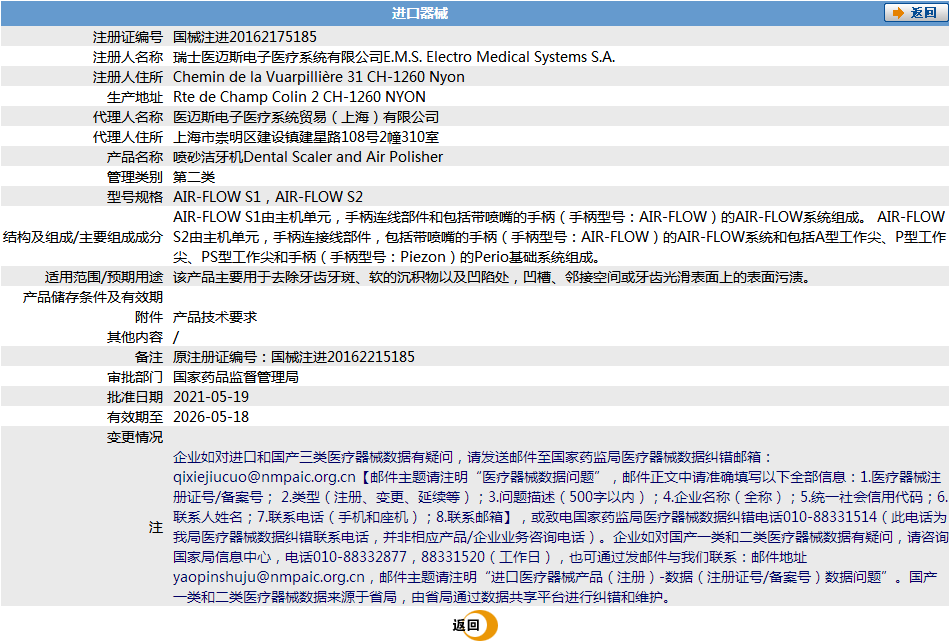Click the yaopinshuju@nmpaic.org.cn email address
The image size is (952, 641).
(269, 577)
